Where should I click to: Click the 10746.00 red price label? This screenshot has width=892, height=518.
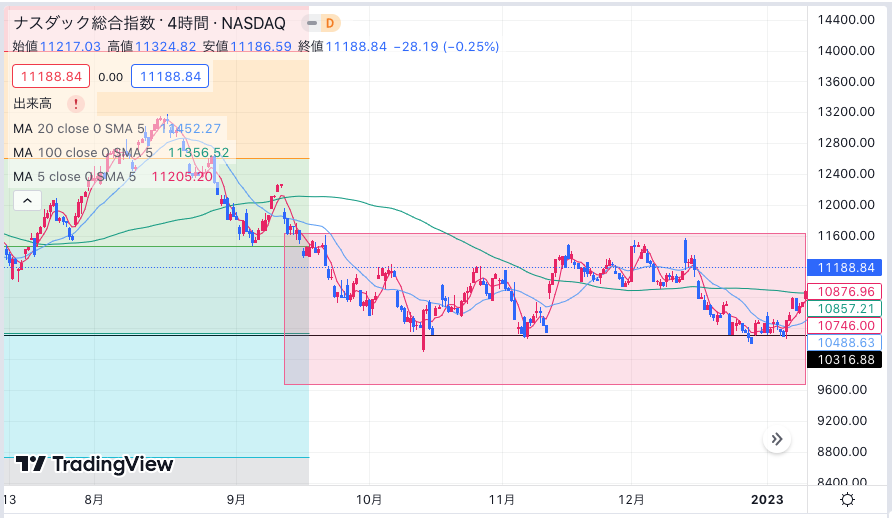pos(845,326)
